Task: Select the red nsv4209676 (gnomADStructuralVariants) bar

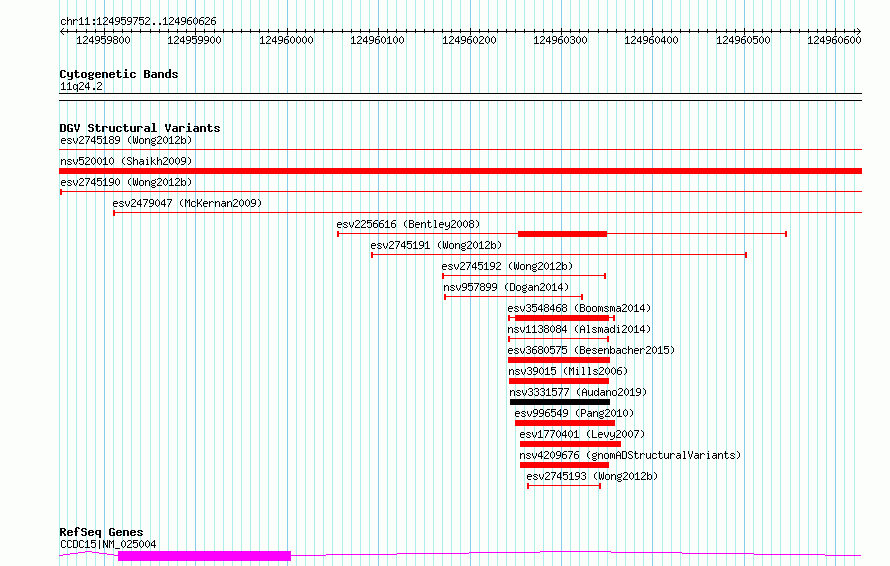Action: tap(565, 465)
